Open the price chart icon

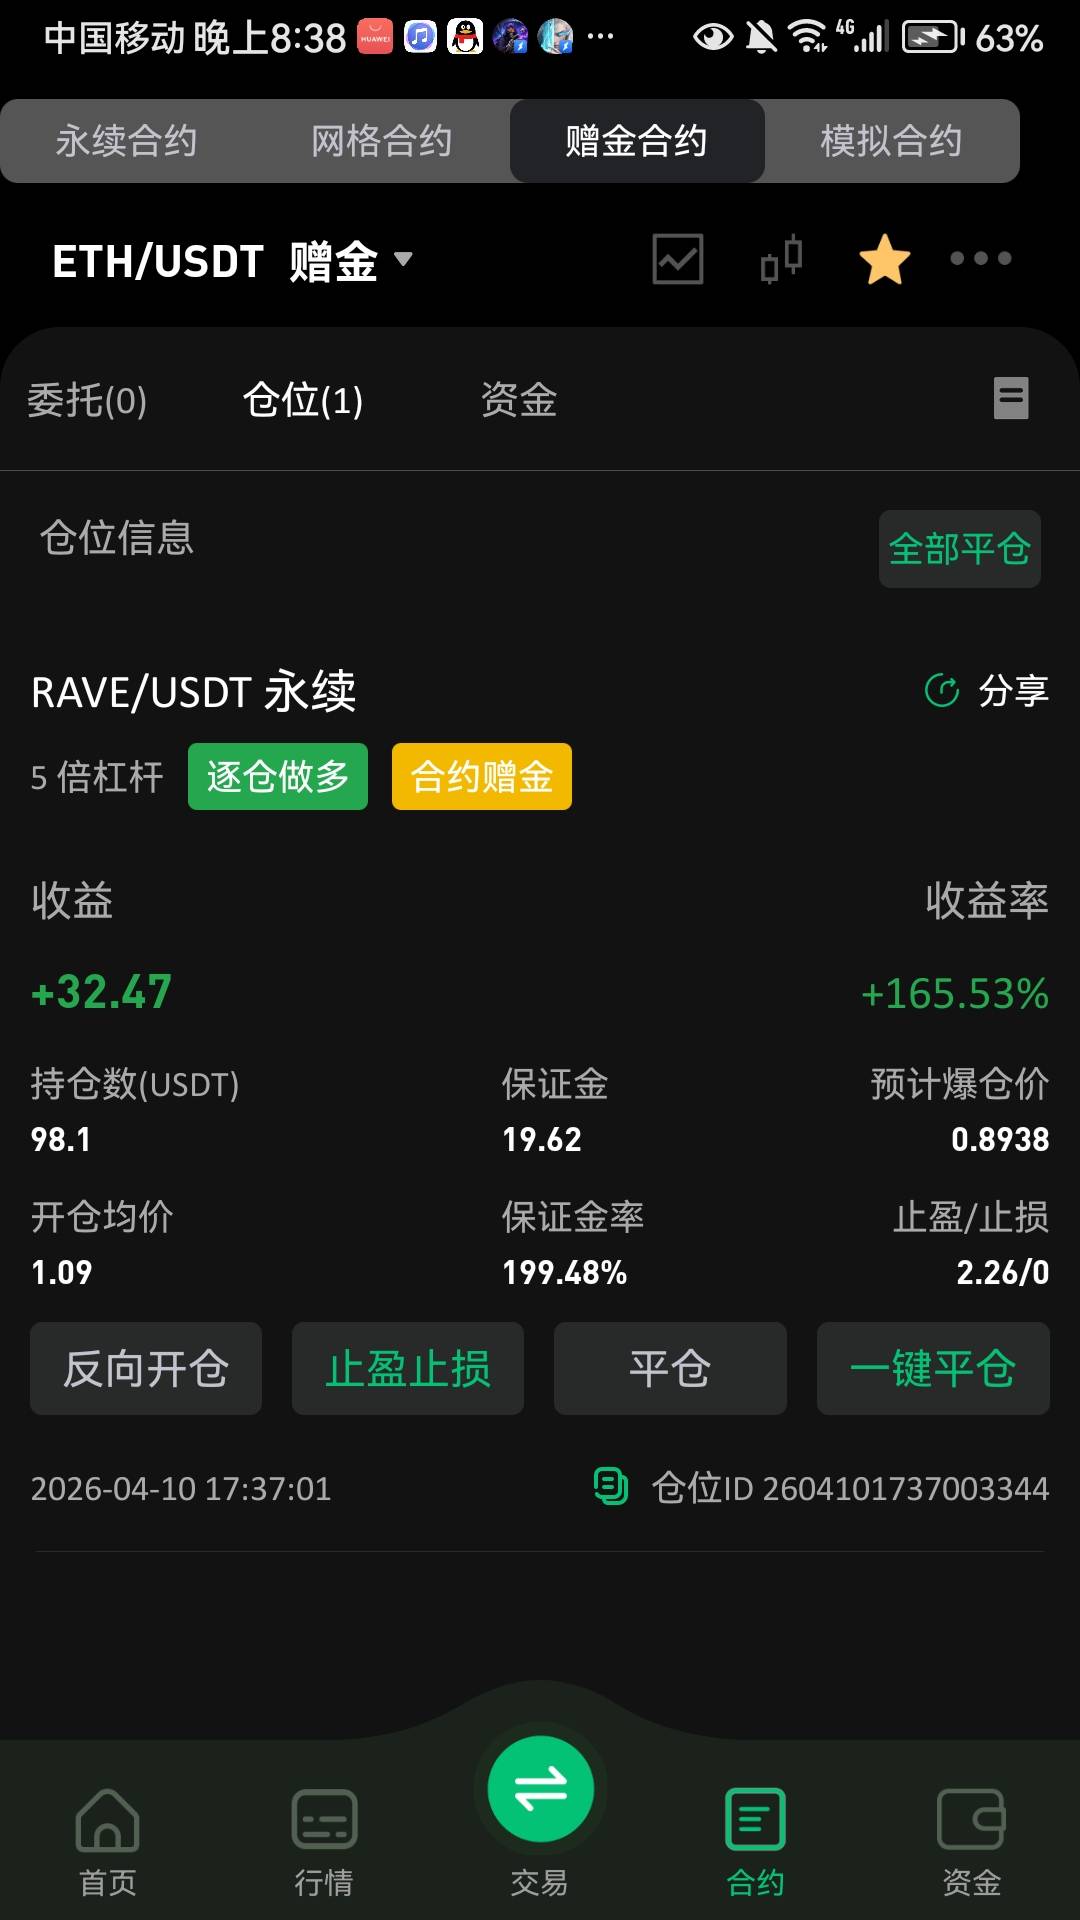point(678,259)
